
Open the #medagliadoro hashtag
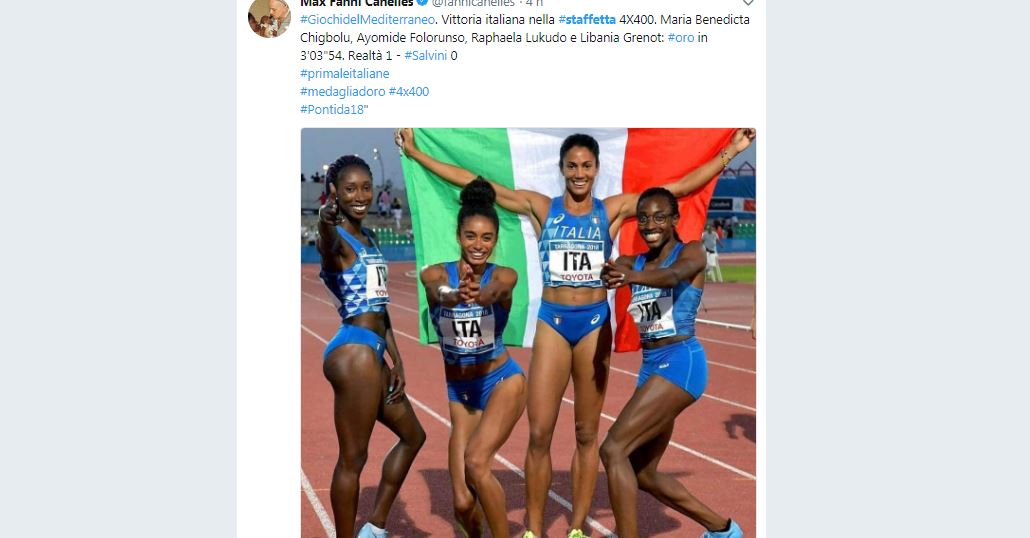click(343, 91)
